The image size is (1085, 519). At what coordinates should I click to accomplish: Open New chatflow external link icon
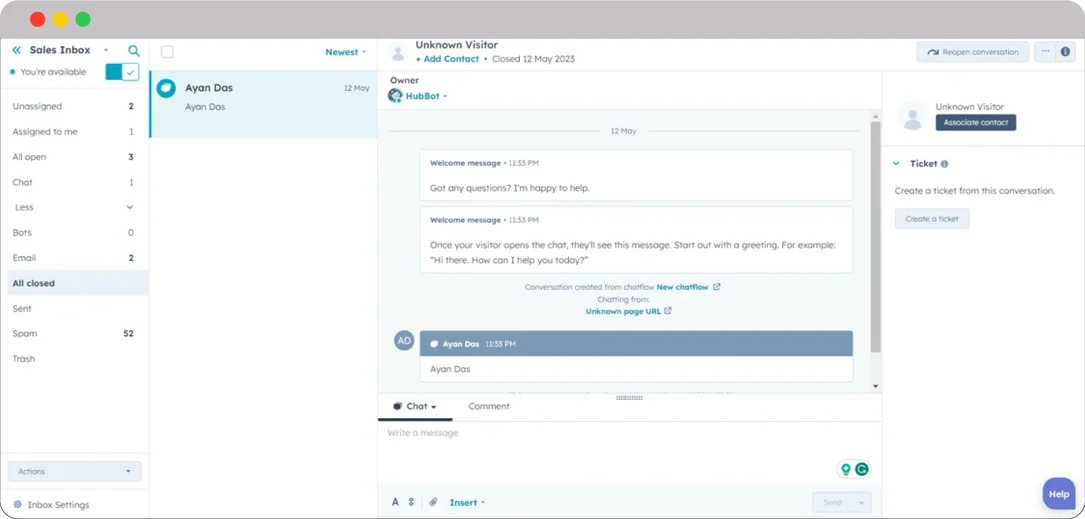pos(716,286)
